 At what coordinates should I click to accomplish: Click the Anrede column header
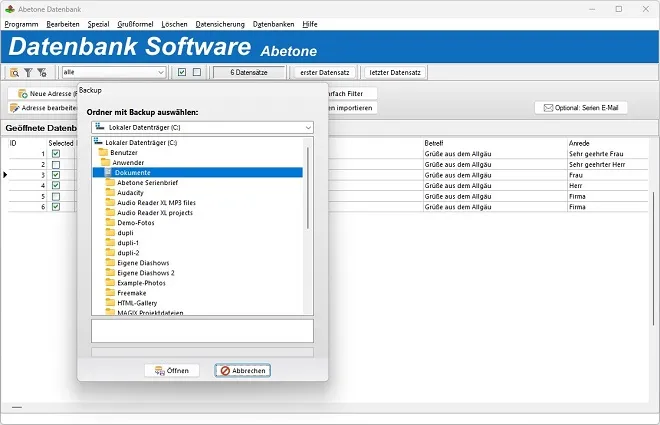tap(579, 143)
